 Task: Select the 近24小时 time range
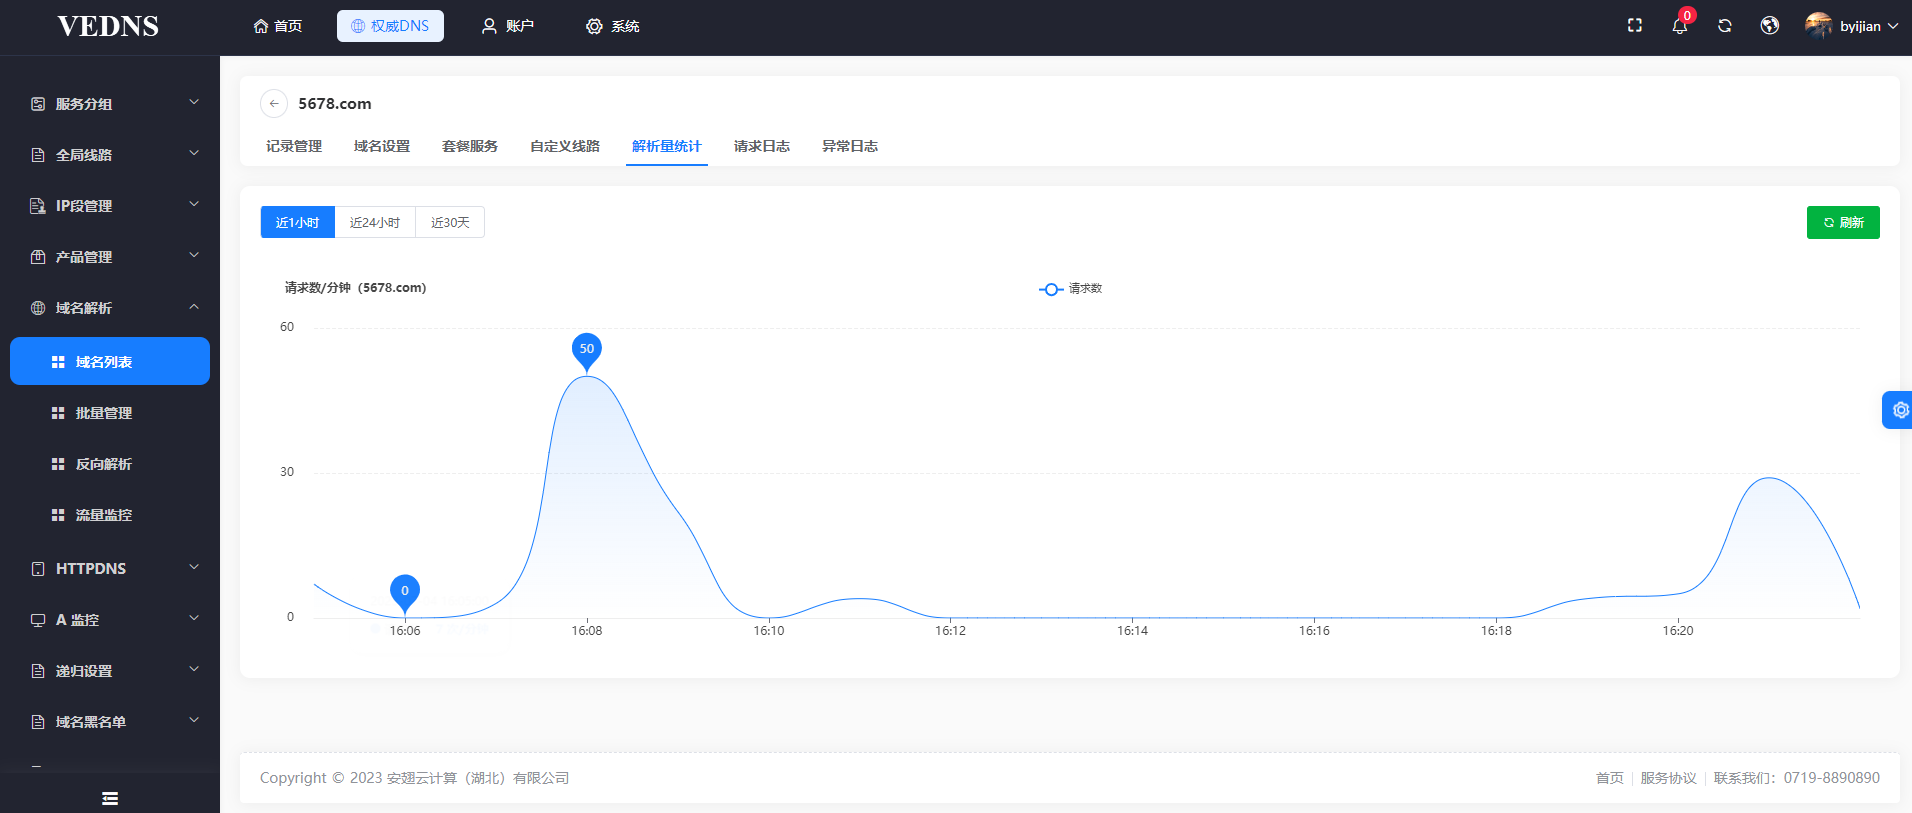pos(375,222)
